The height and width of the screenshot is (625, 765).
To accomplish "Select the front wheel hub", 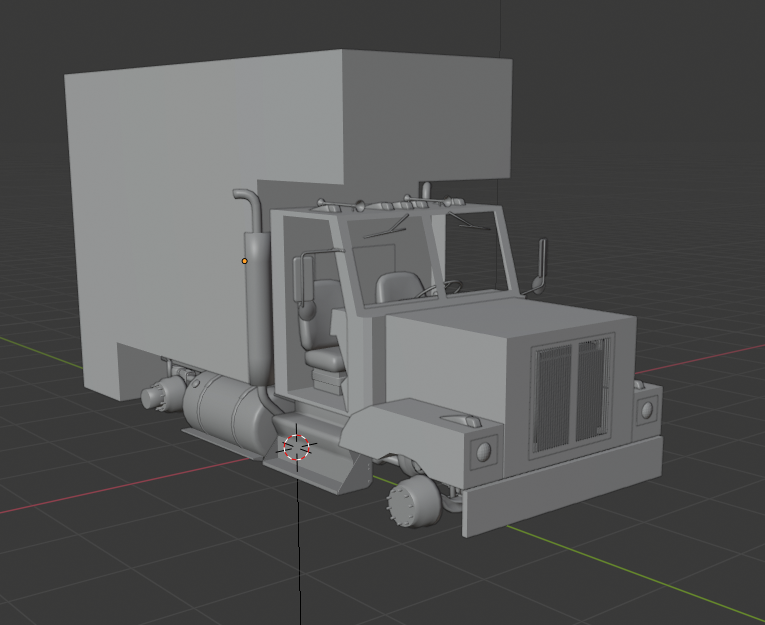I will tap(414, 502).
